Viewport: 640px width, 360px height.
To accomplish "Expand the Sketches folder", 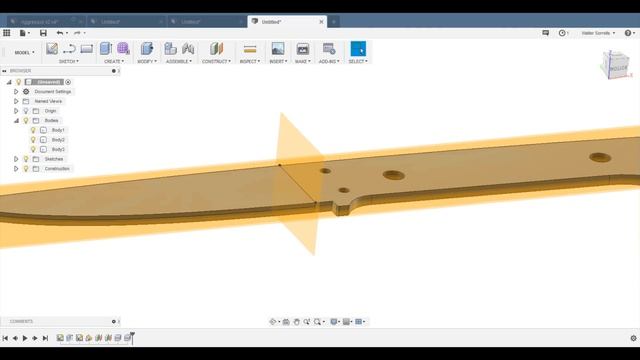I will 16,159.
